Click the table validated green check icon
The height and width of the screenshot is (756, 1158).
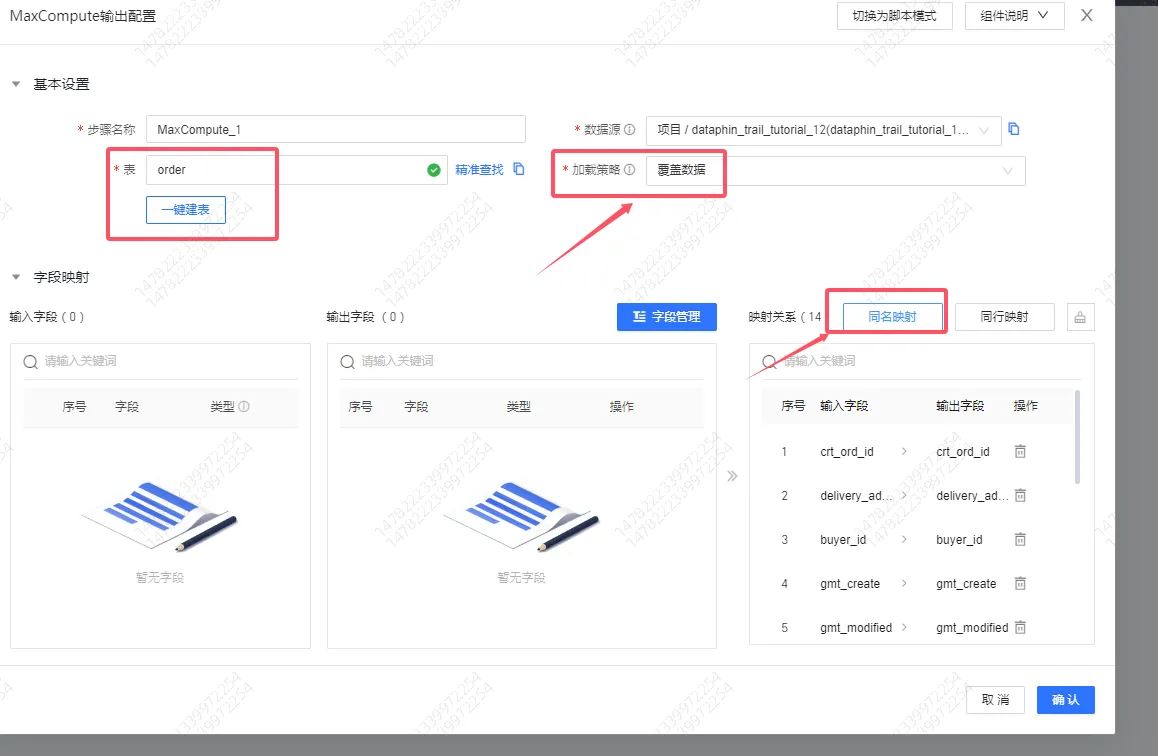(434, 170)
